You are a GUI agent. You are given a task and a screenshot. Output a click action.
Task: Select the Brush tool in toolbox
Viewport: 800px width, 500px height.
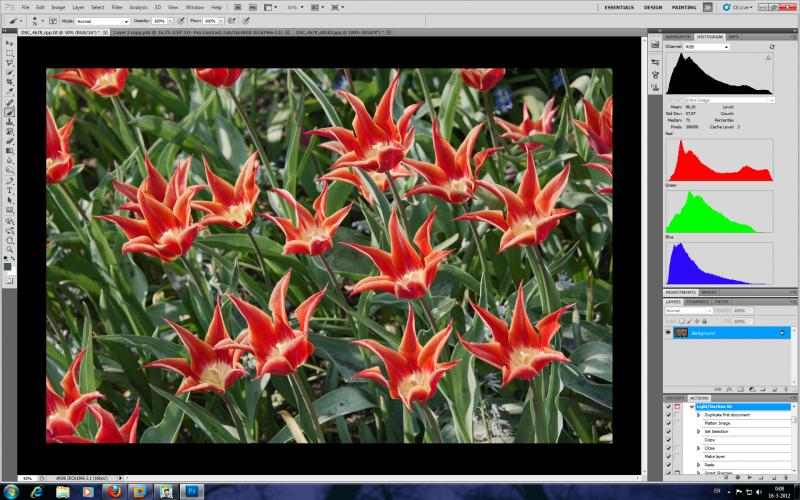[x=9, y=111]
